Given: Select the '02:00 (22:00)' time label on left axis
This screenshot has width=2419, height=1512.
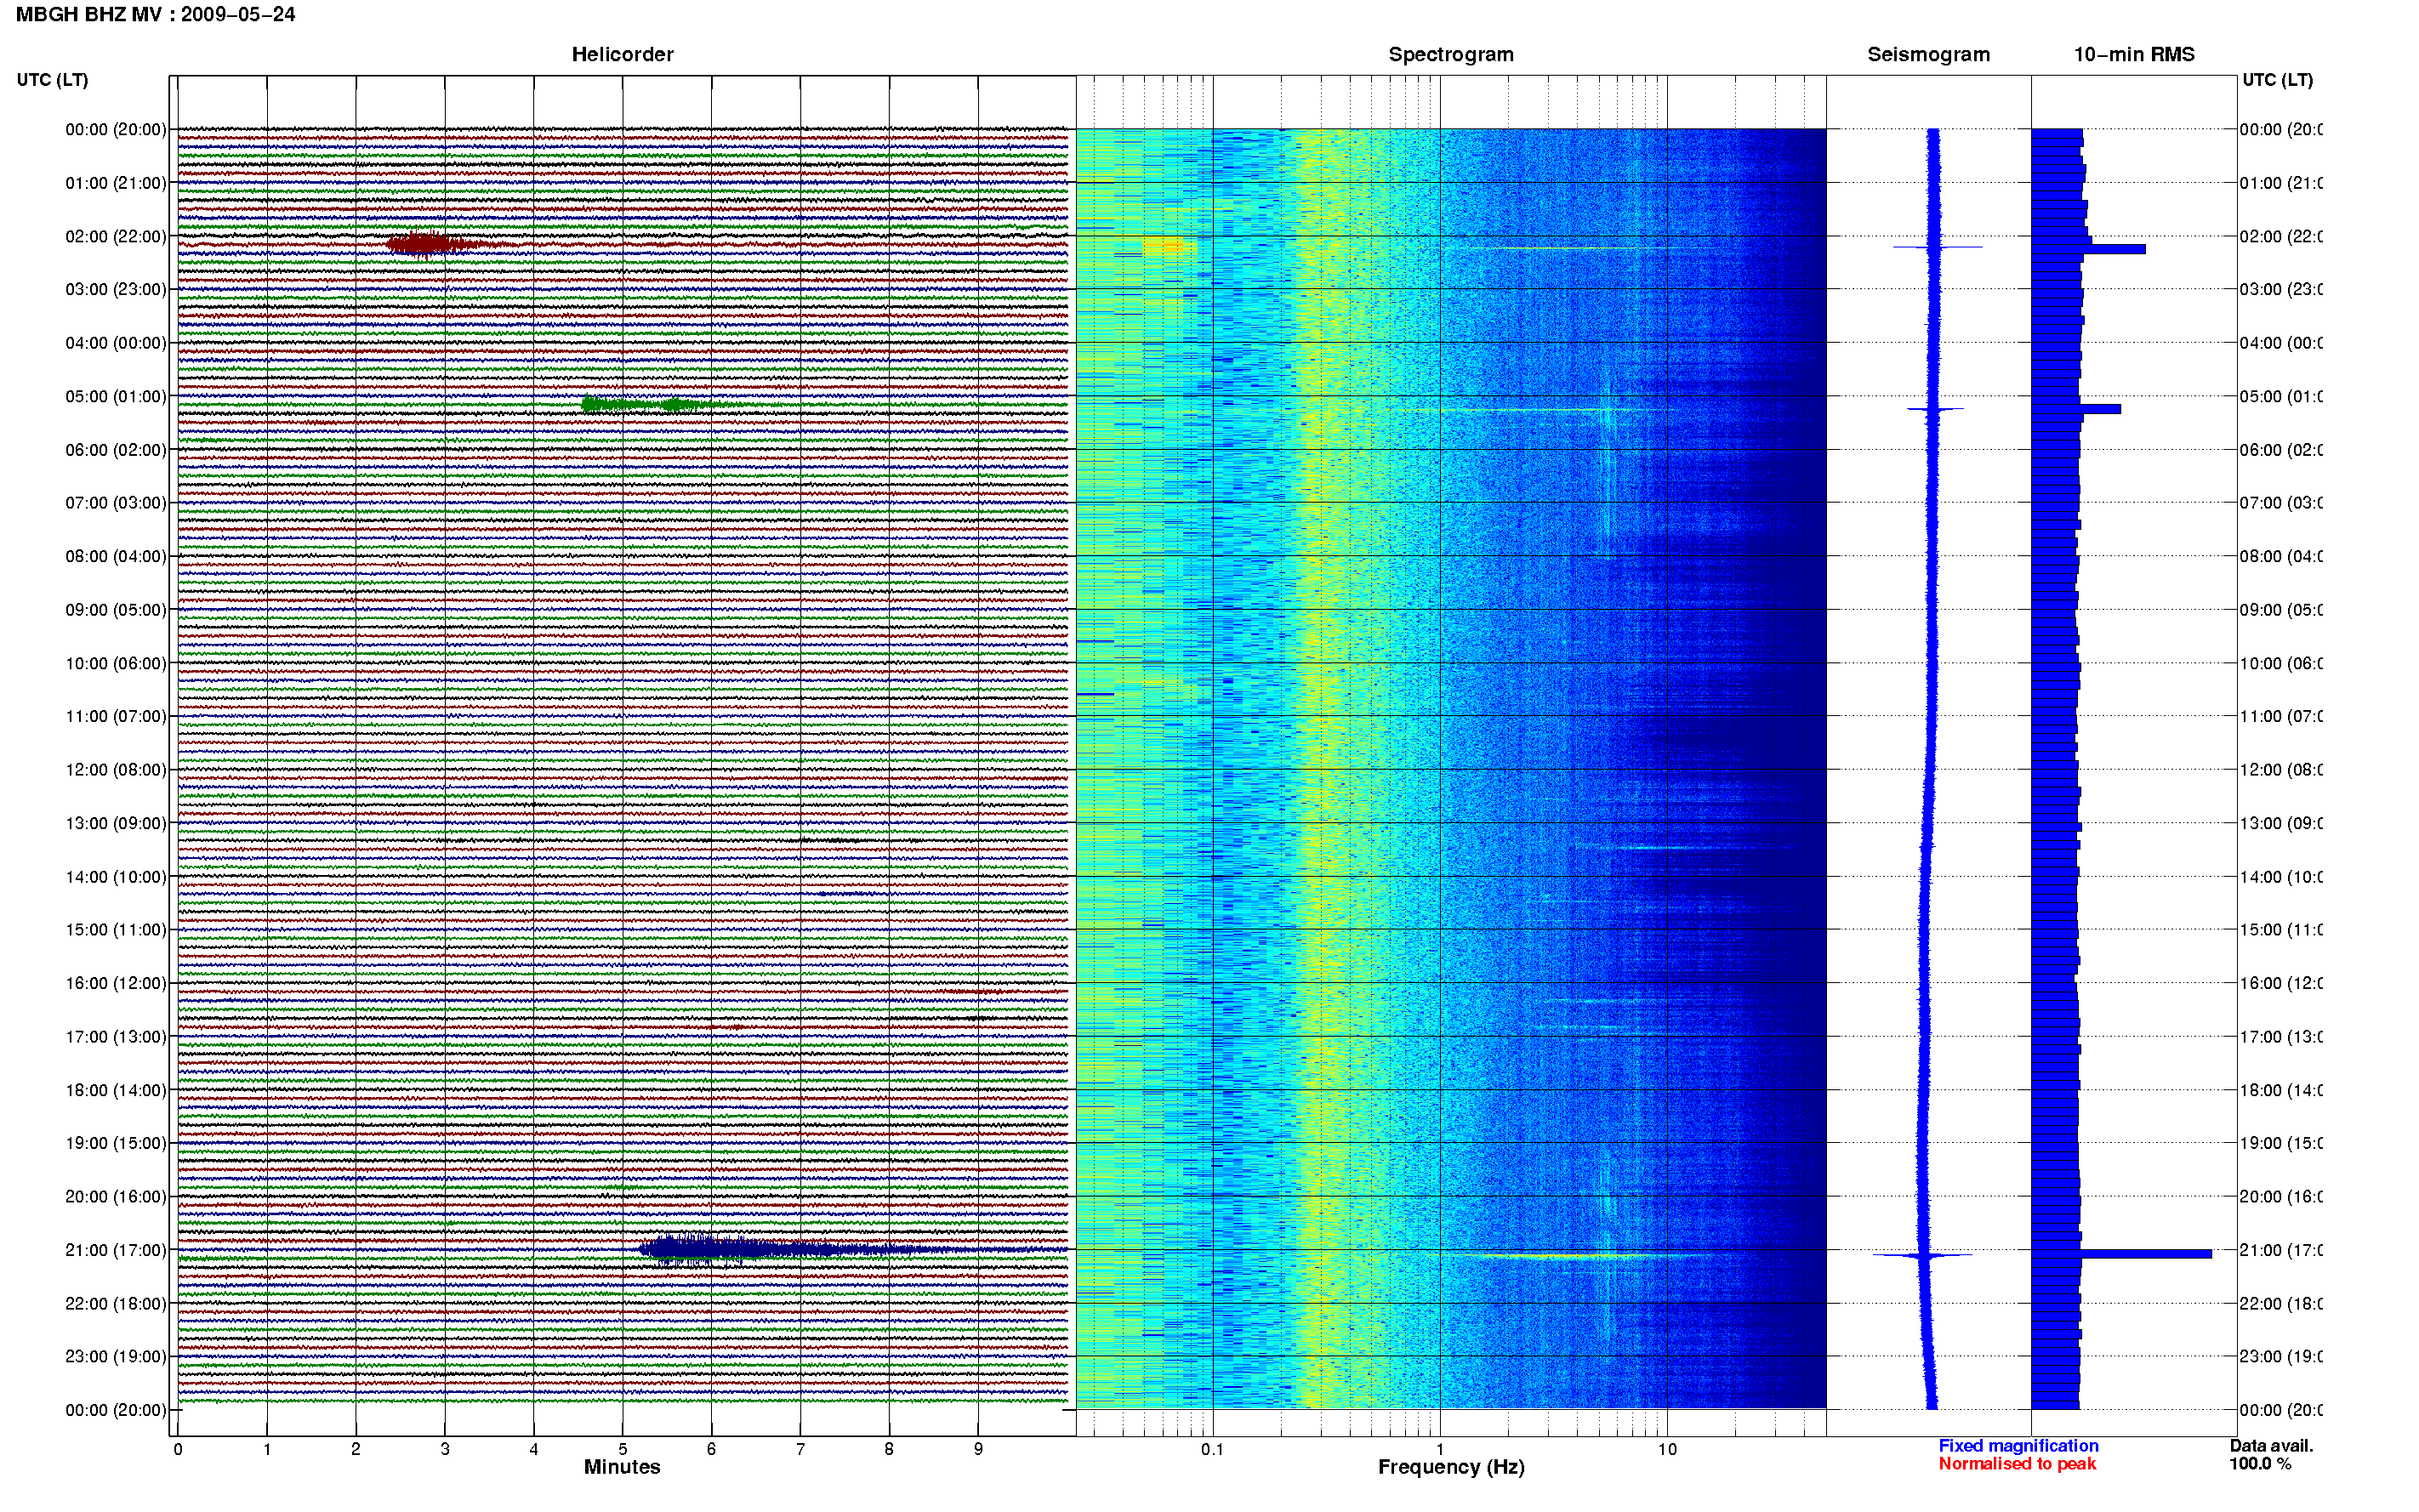Looking at the screenshot, I should coord(116,236).
